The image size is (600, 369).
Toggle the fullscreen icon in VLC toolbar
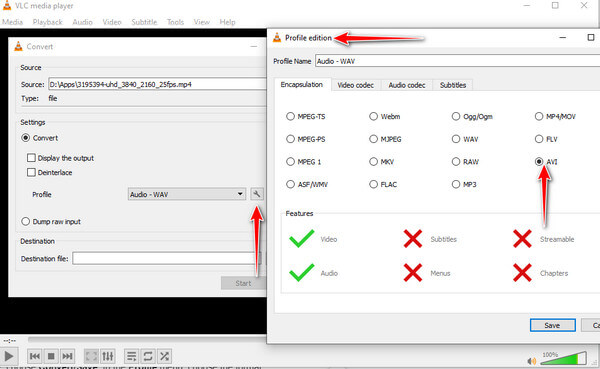point(91,356)
